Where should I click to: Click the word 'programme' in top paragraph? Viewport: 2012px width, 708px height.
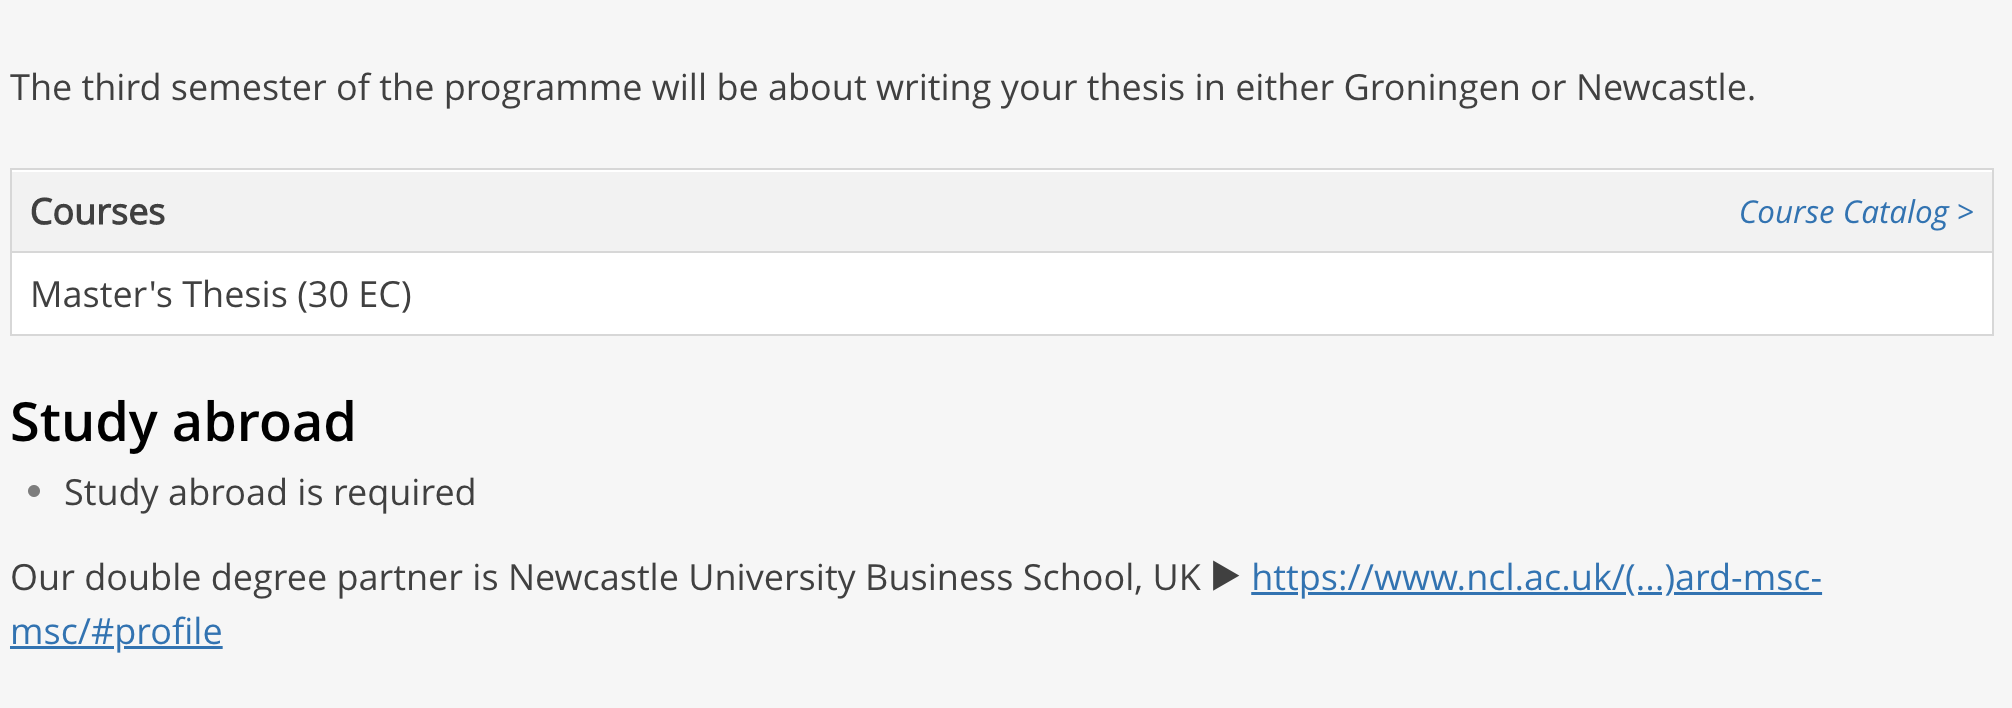coord(543,88)
